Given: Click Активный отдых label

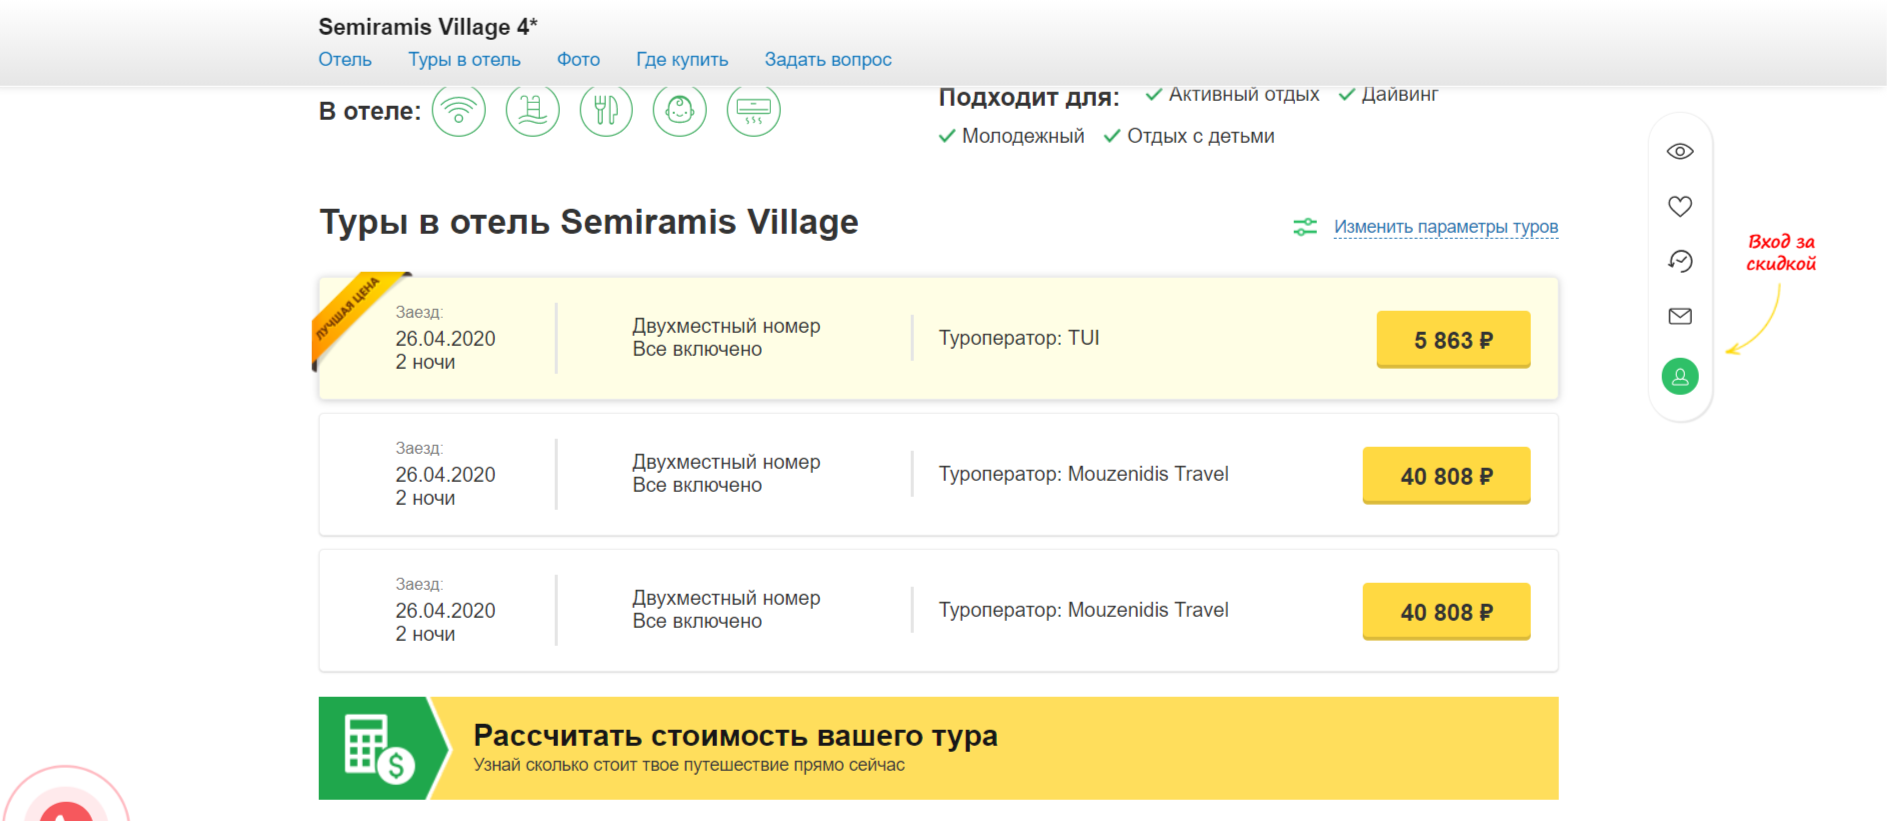Looking at the screenshot, I should (x=1244, y=94).
